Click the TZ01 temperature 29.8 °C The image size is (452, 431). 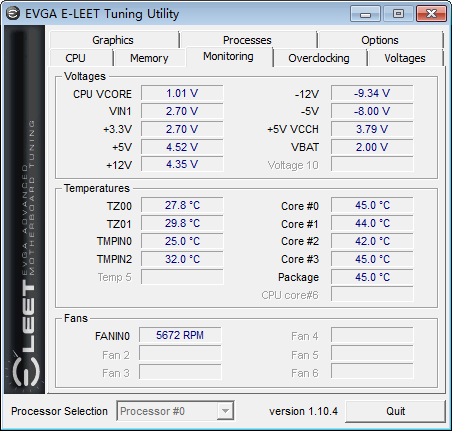182,223
